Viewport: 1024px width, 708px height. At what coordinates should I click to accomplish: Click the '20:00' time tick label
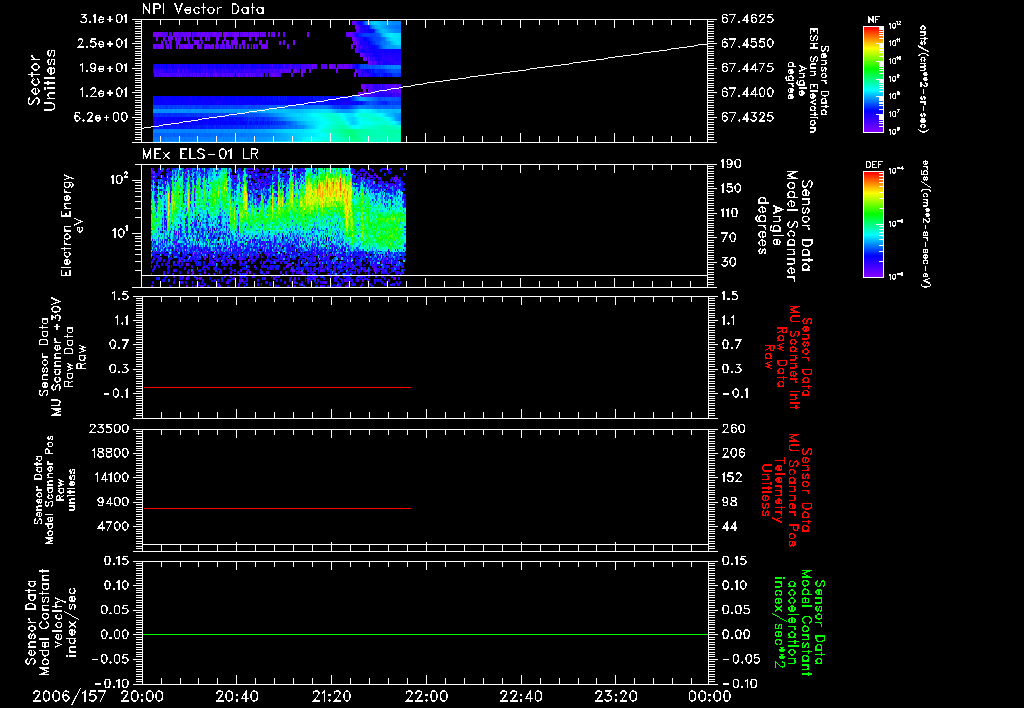tap(142, 697)
